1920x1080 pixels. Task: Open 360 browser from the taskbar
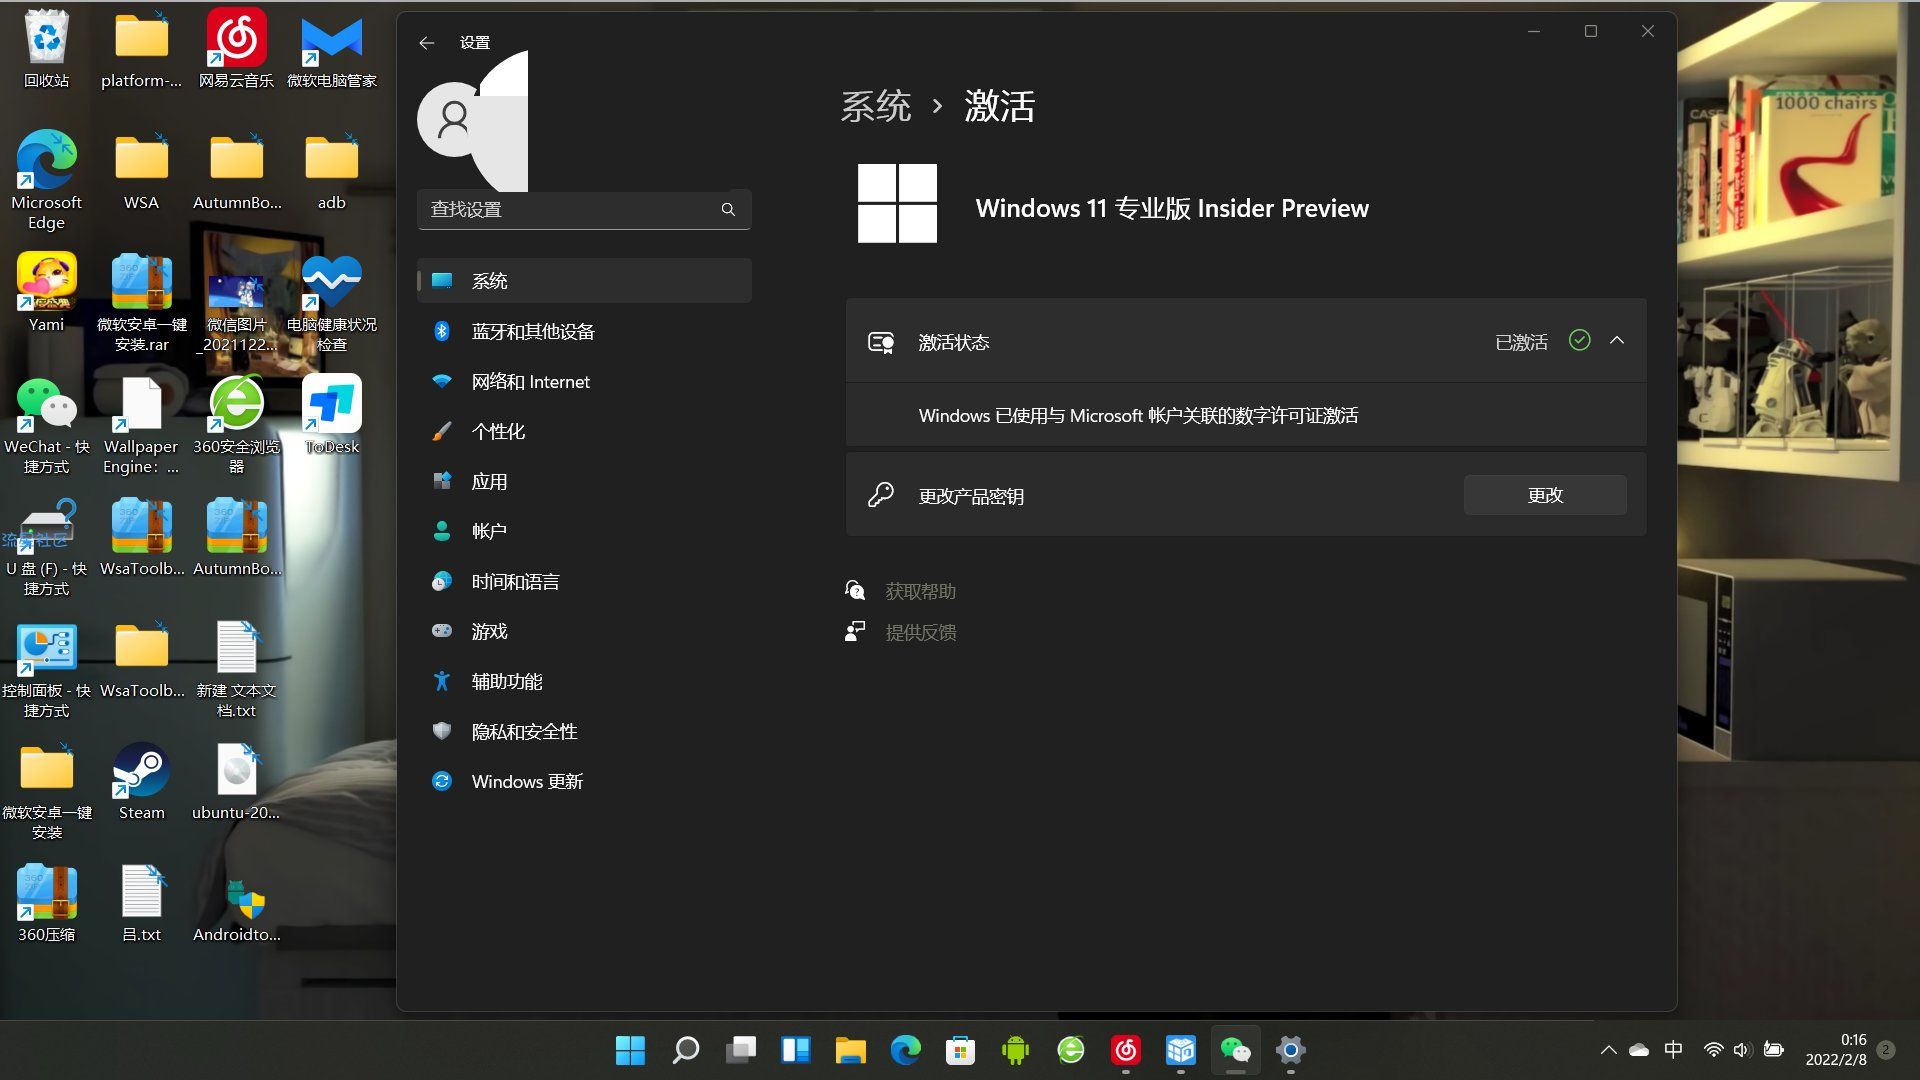click(x=1071, y=1050)
